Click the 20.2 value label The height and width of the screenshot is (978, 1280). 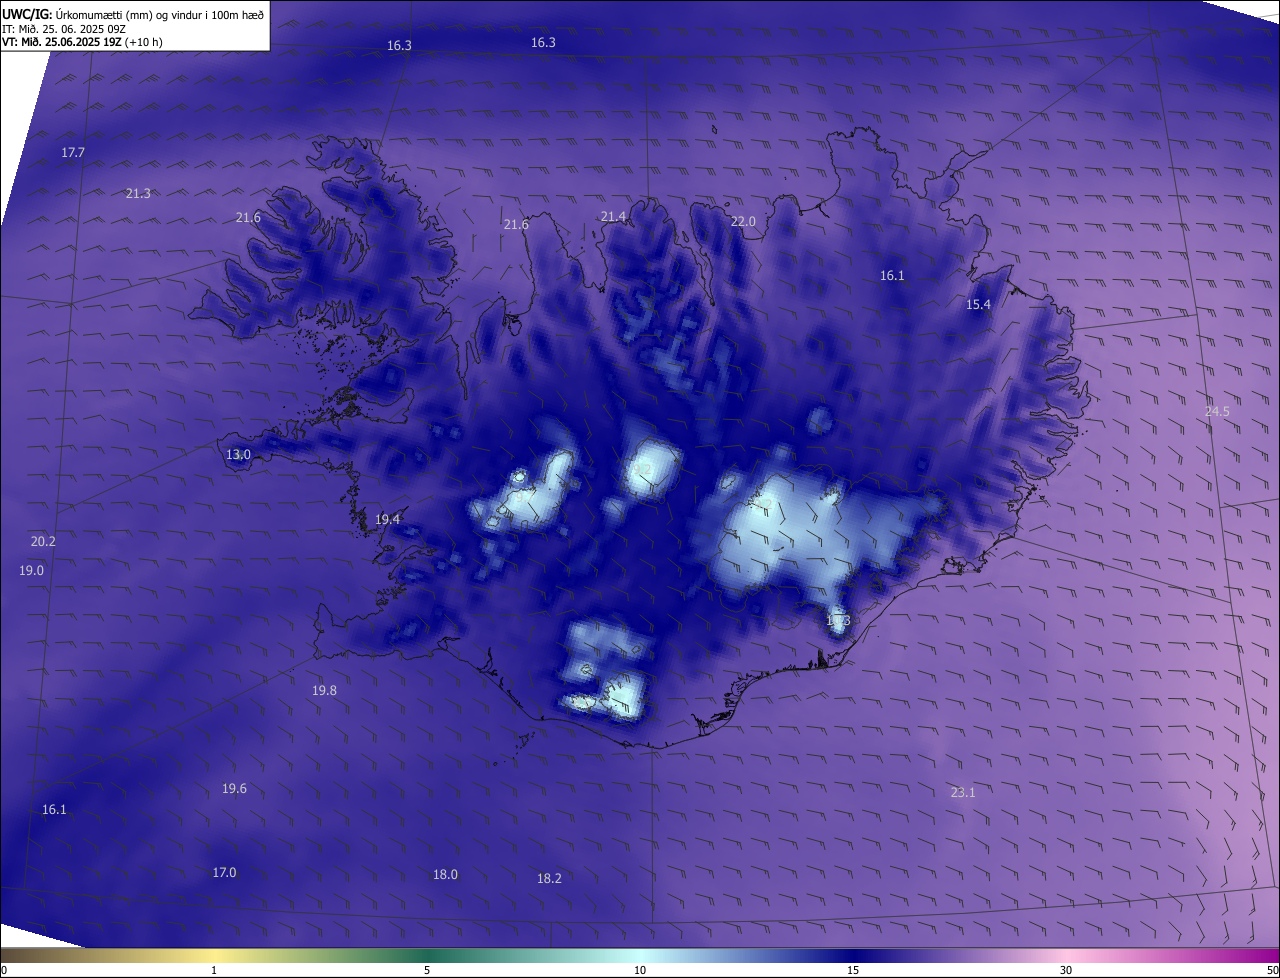click(x=43, y=542)
